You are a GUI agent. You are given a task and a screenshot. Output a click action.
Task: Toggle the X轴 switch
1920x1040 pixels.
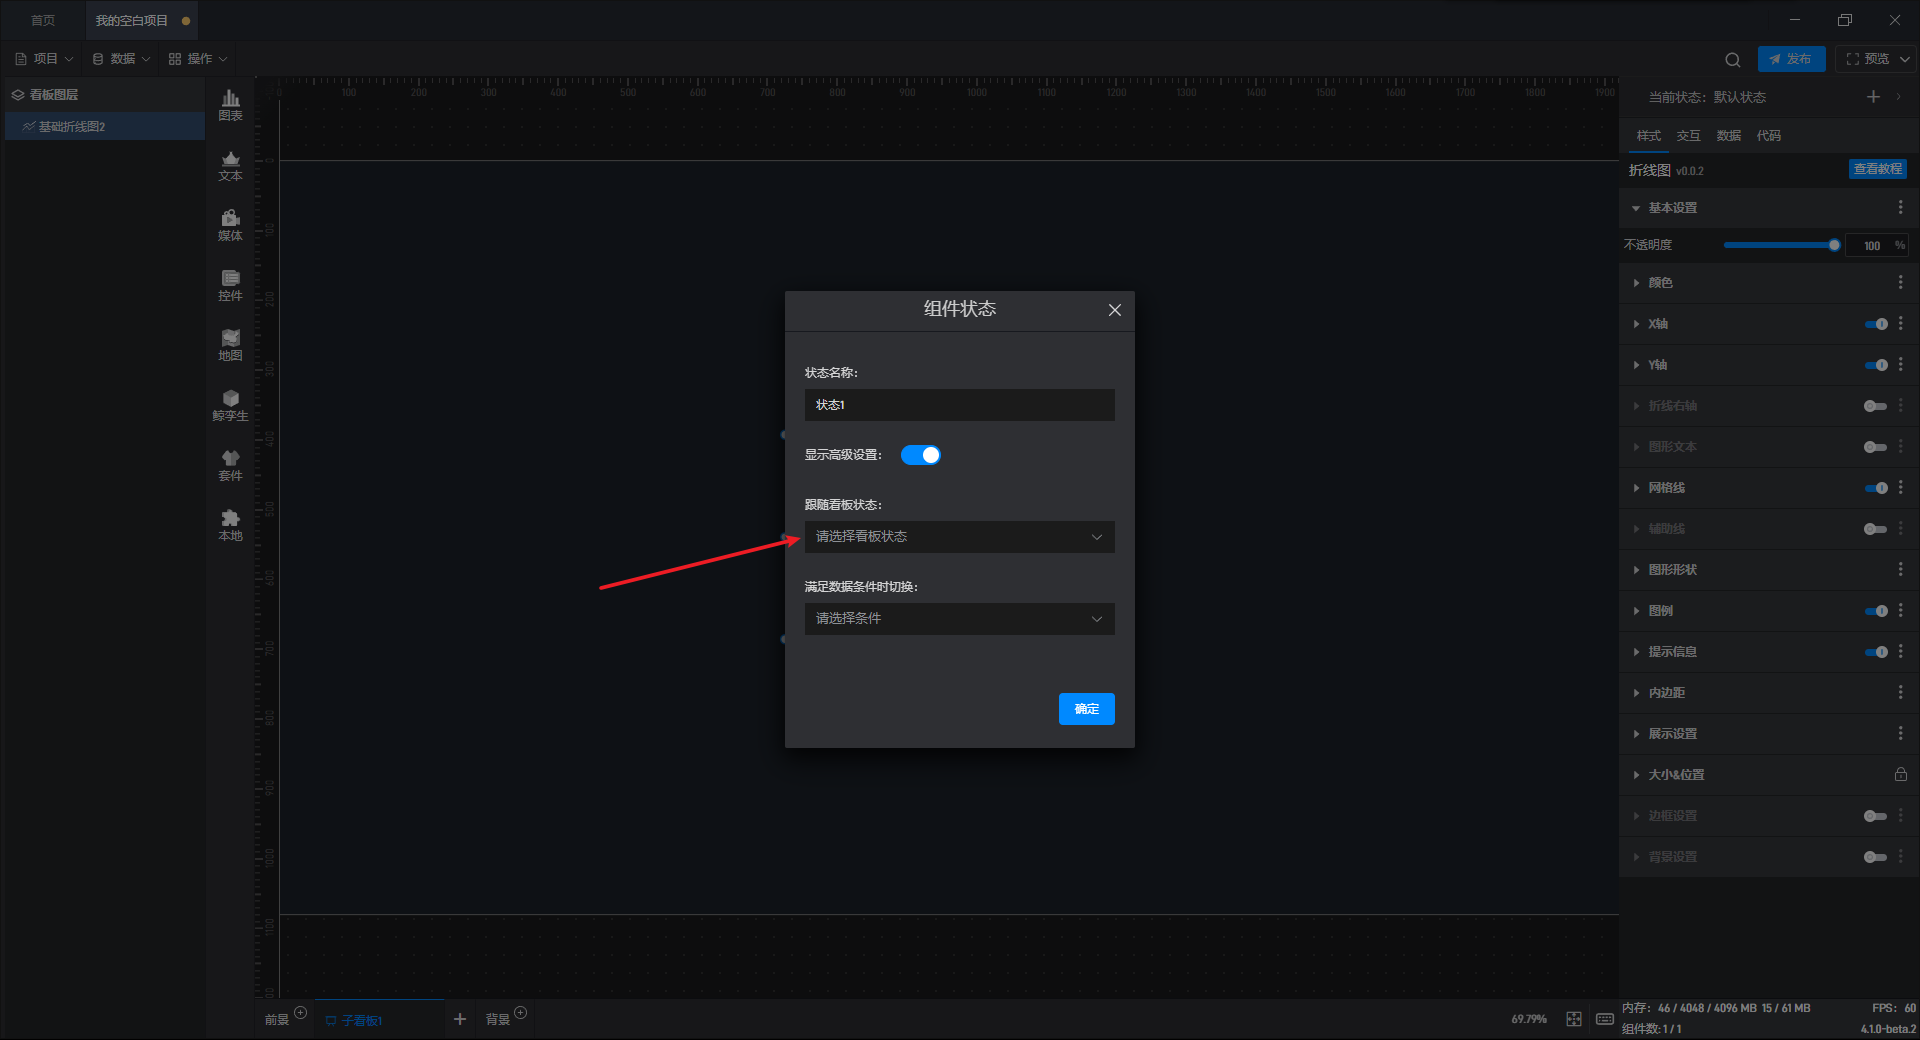(x=1876, y=324)
